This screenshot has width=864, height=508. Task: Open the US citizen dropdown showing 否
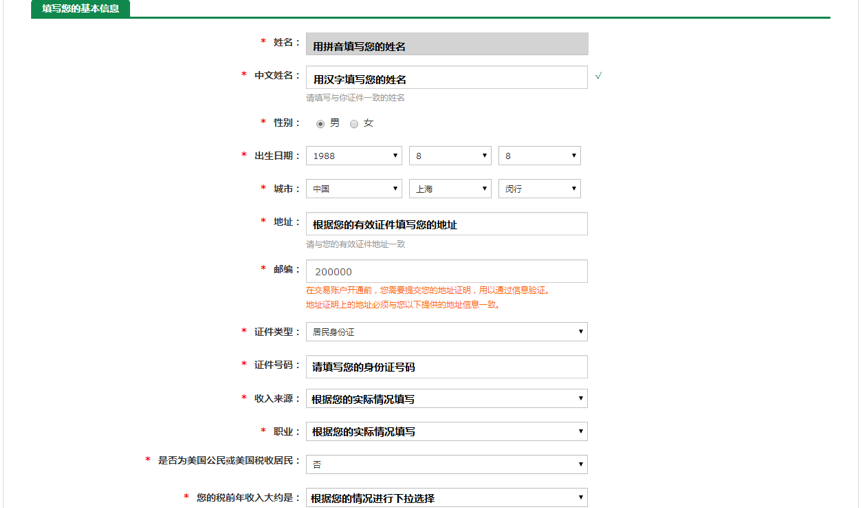point(447,464)
